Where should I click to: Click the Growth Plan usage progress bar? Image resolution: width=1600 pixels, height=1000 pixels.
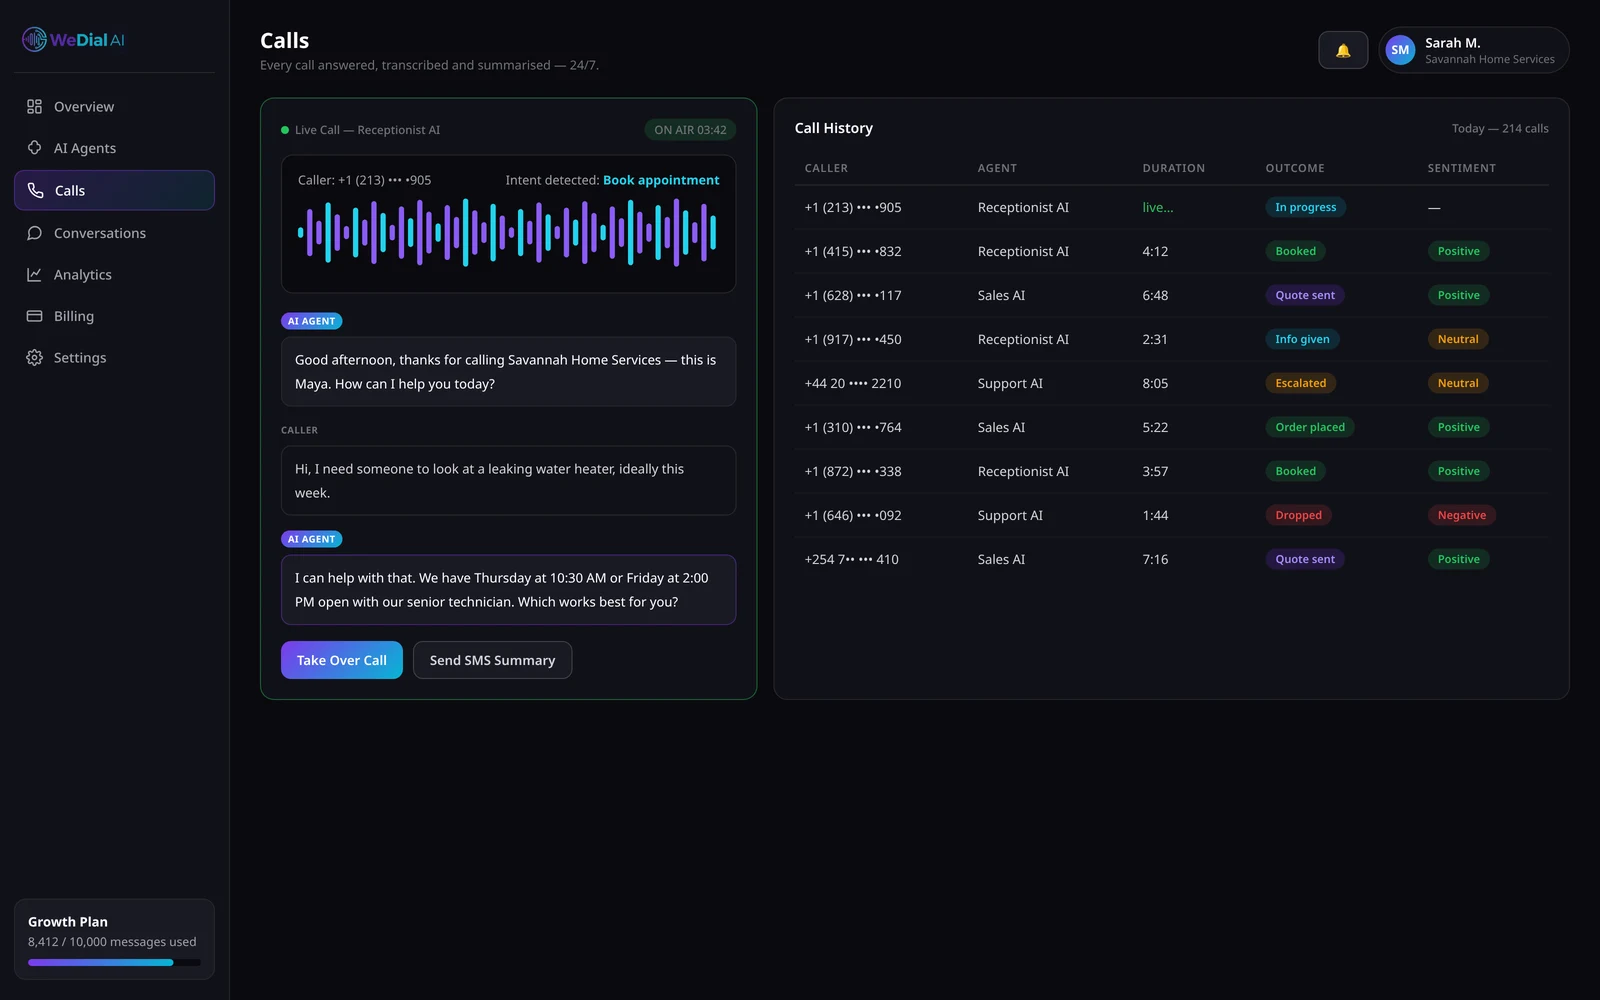(x=114, y=963)
